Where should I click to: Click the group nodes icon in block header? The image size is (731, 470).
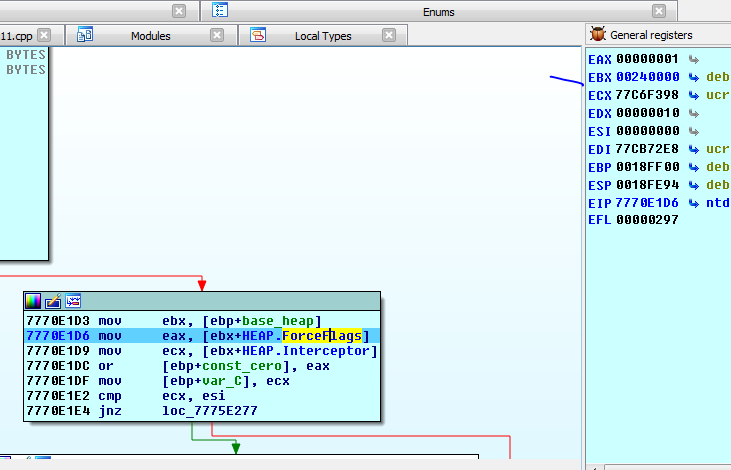coord(73,300)
